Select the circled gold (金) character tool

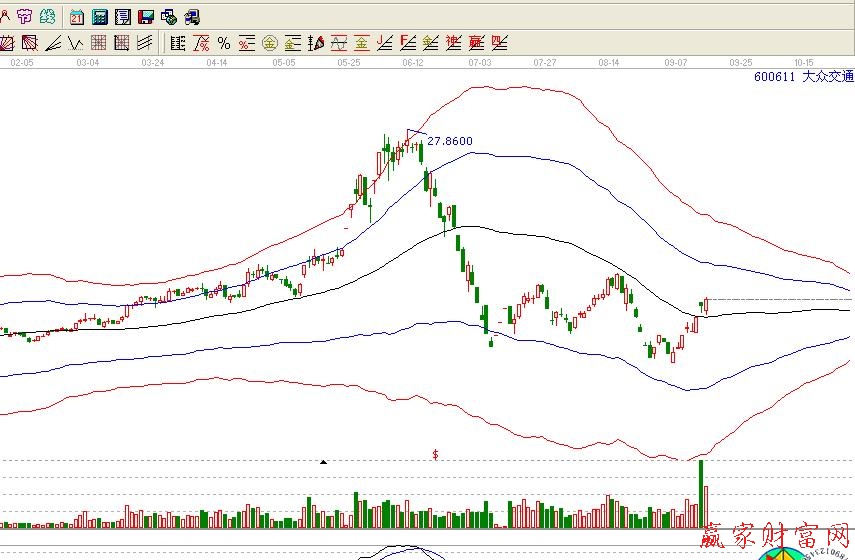tap(269, 43)
